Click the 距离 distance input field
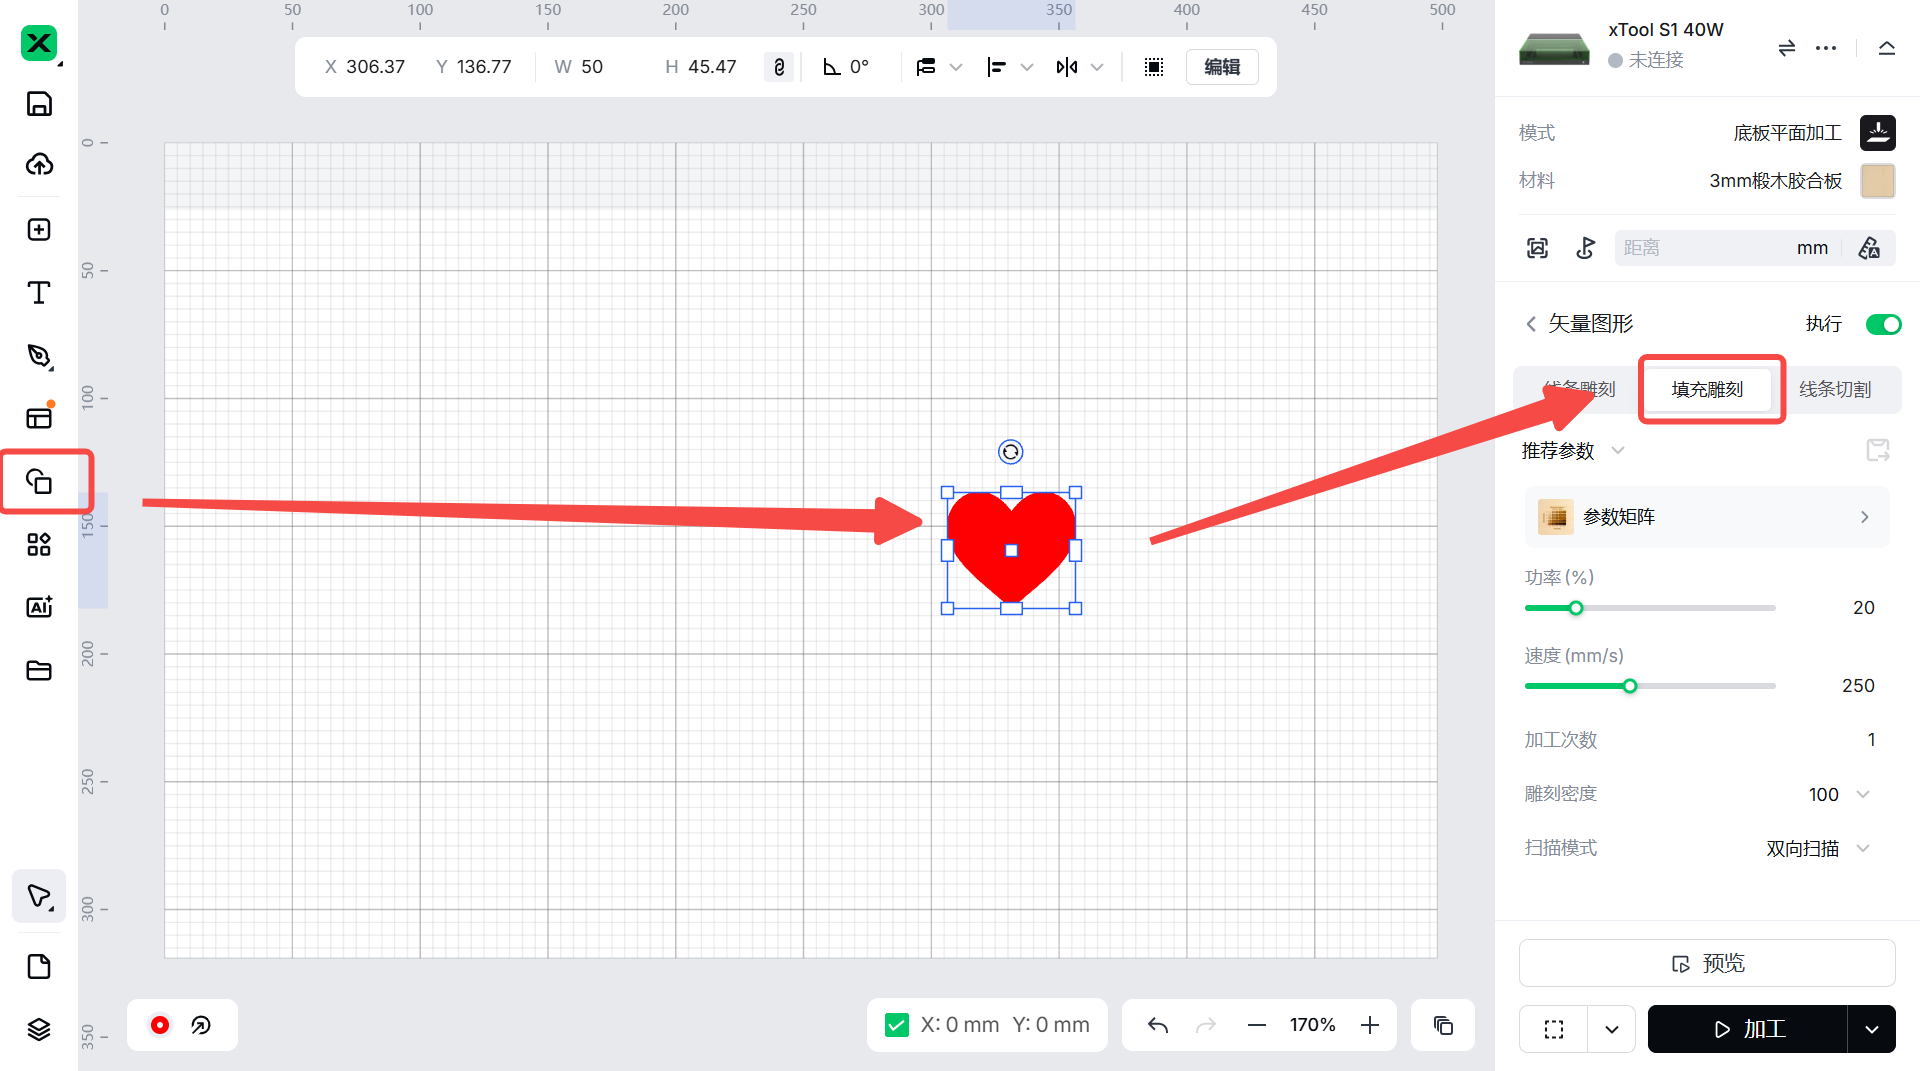Image resolution: width=1920 pixels, height=1071 pixels. (1700, 248)
